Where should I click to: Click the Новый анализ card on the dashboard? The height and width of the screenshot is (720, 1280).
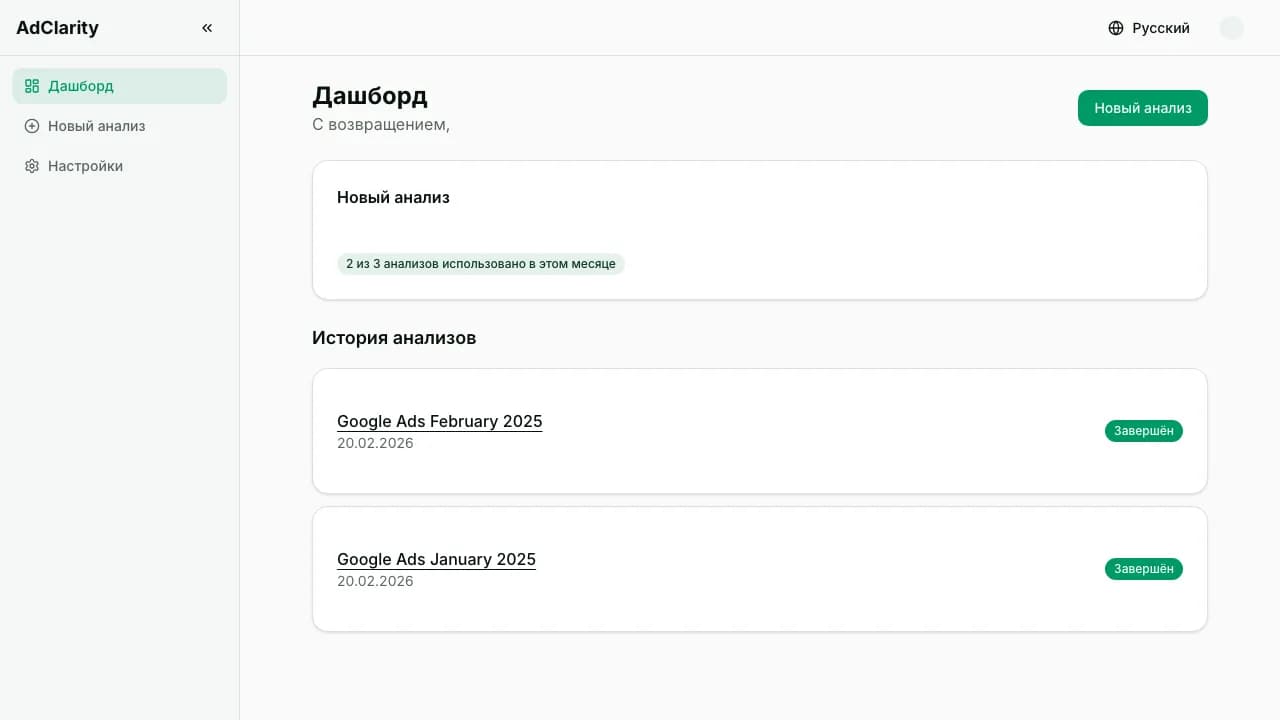(x=760, y=229)
